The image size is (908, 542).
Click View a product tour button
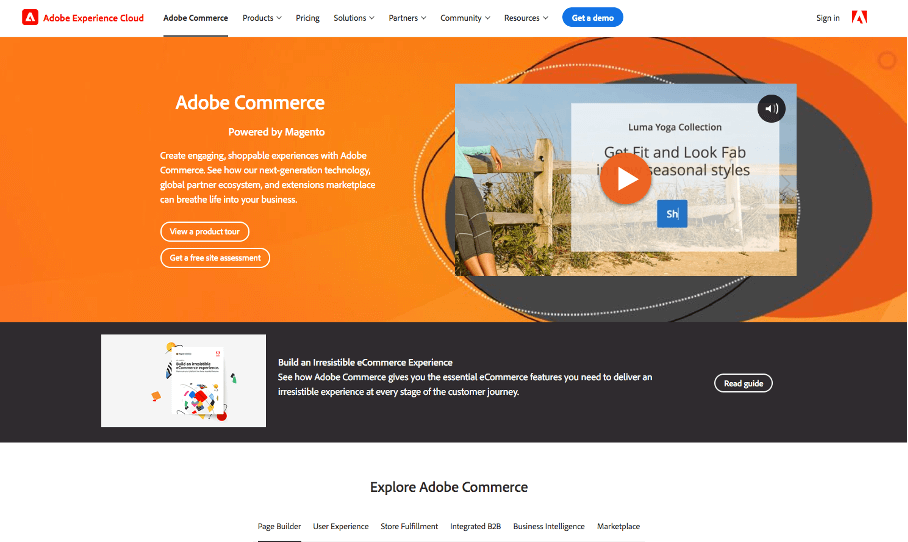[x=204, y=232]
